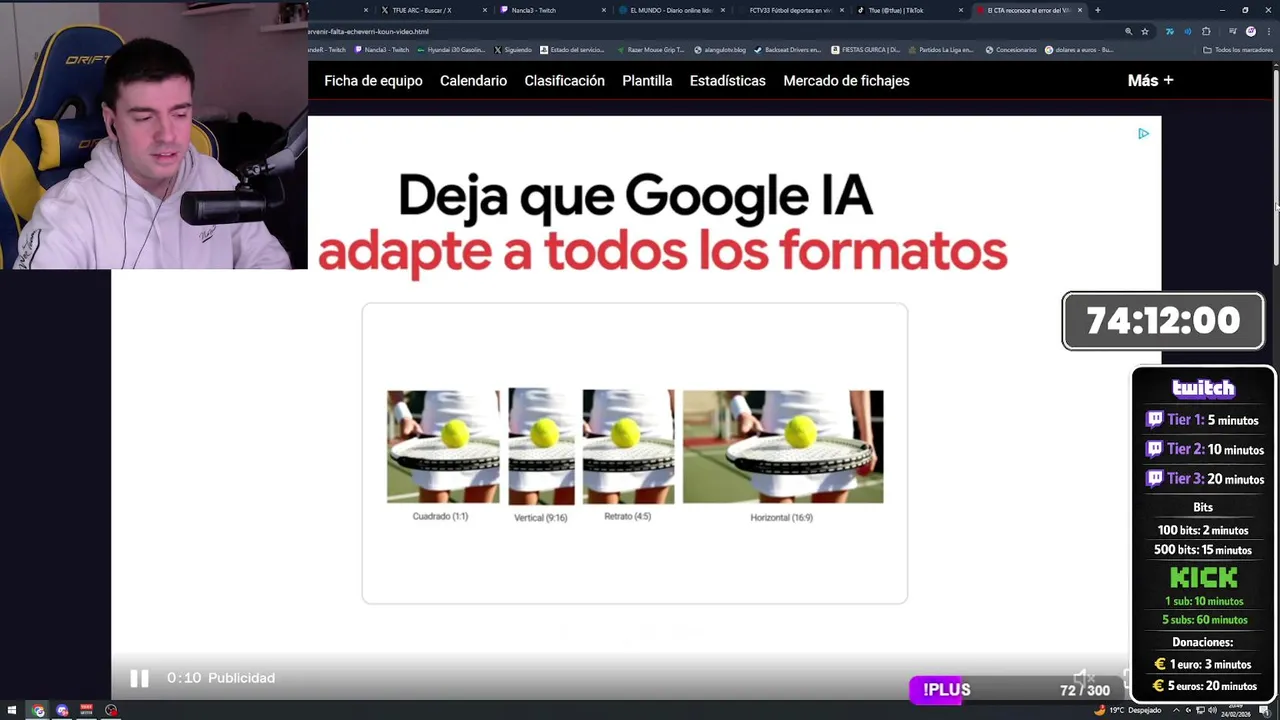Open the Plantilla section
1280x720 pixels.
click(647, 81)
